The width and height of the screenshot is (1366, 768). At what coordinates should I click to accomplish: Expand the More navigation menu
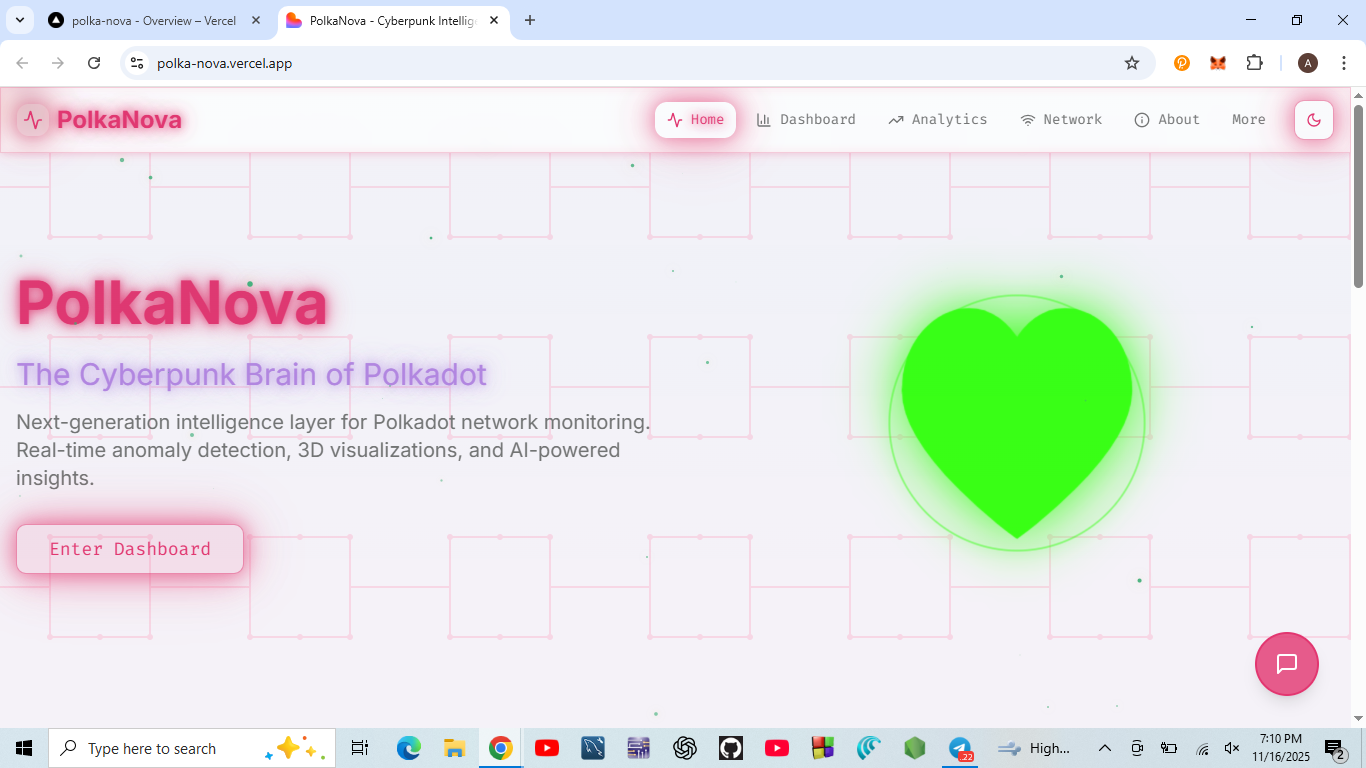(1249, 120)
